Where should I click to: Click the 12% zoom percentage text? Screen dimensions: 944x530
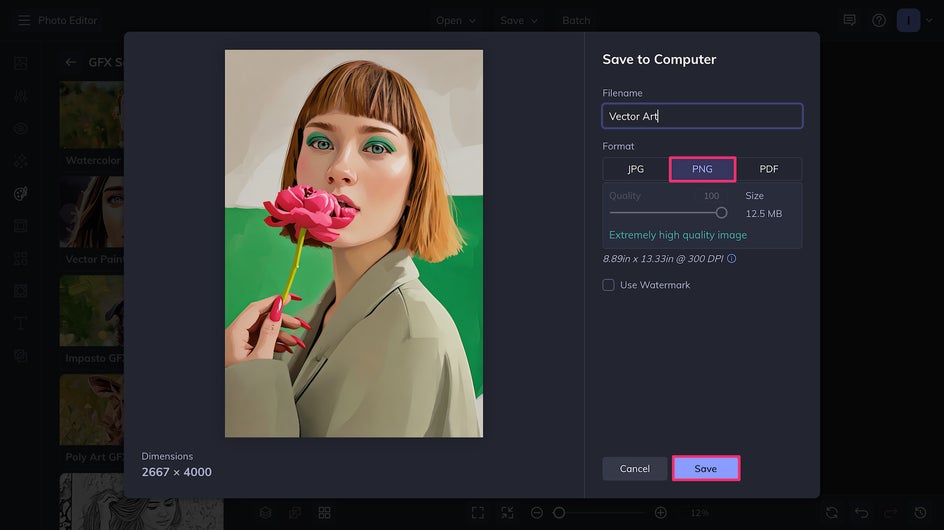(x=699, y=513)
